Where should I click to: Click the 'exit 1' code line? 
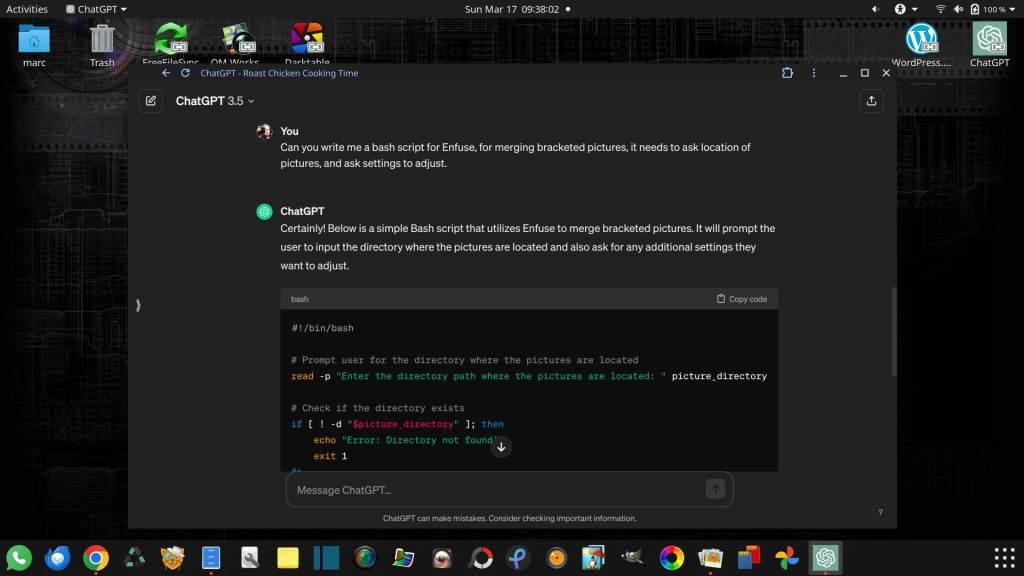coord(330,456)
